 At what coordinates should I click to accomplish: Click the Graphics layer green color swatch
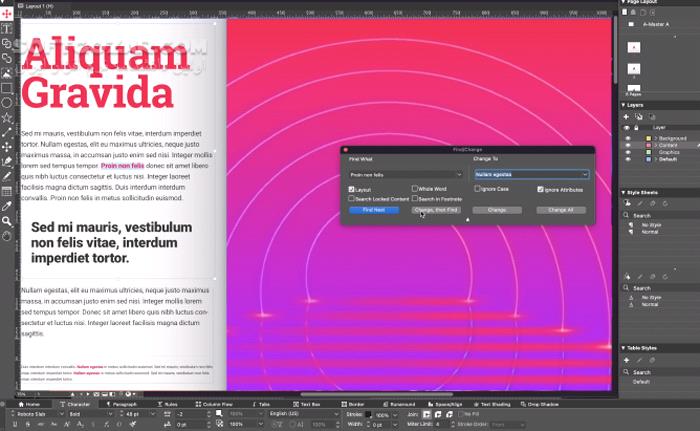(x=649, y=152)
